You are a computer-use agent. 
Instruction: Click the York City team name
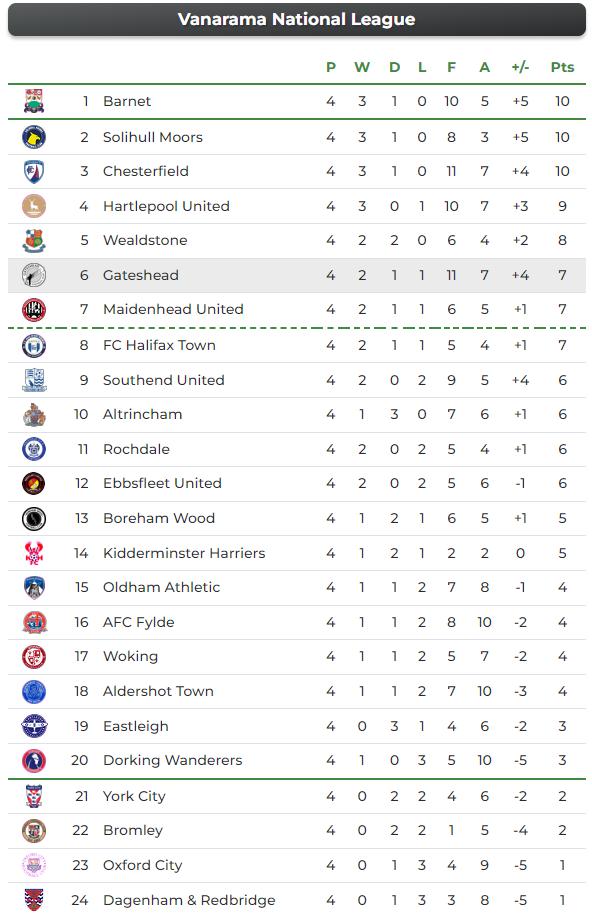(x=134, y=796)
